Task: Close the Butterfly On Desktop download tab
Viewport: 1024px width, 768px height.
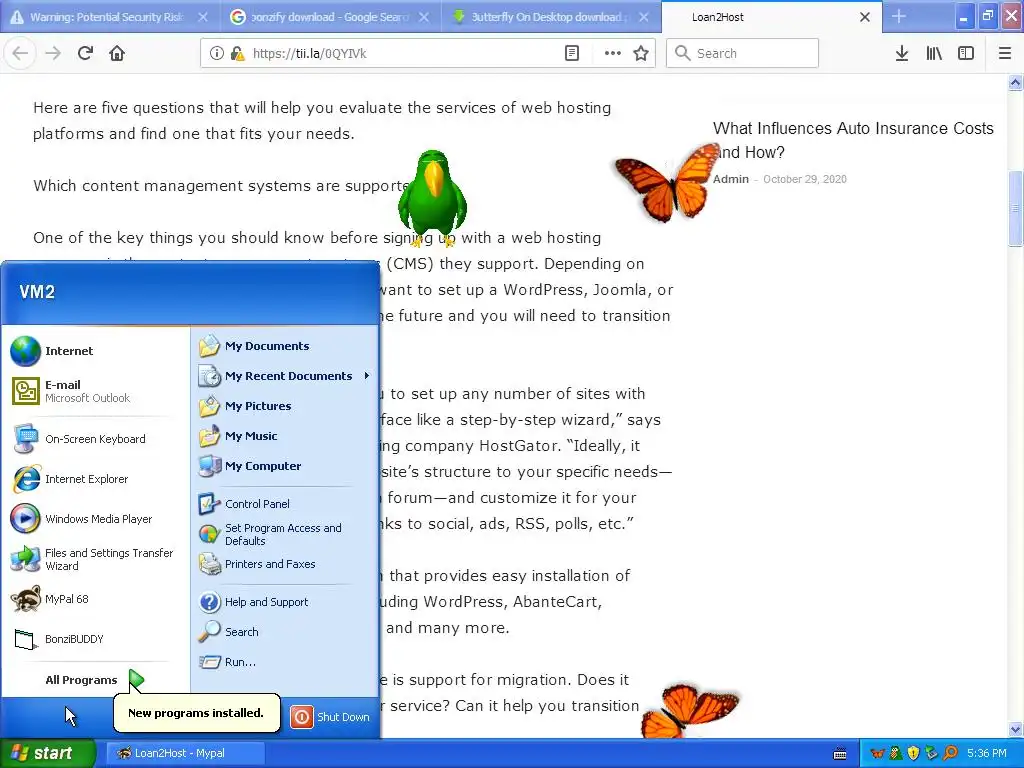Action: pos(644,17)
